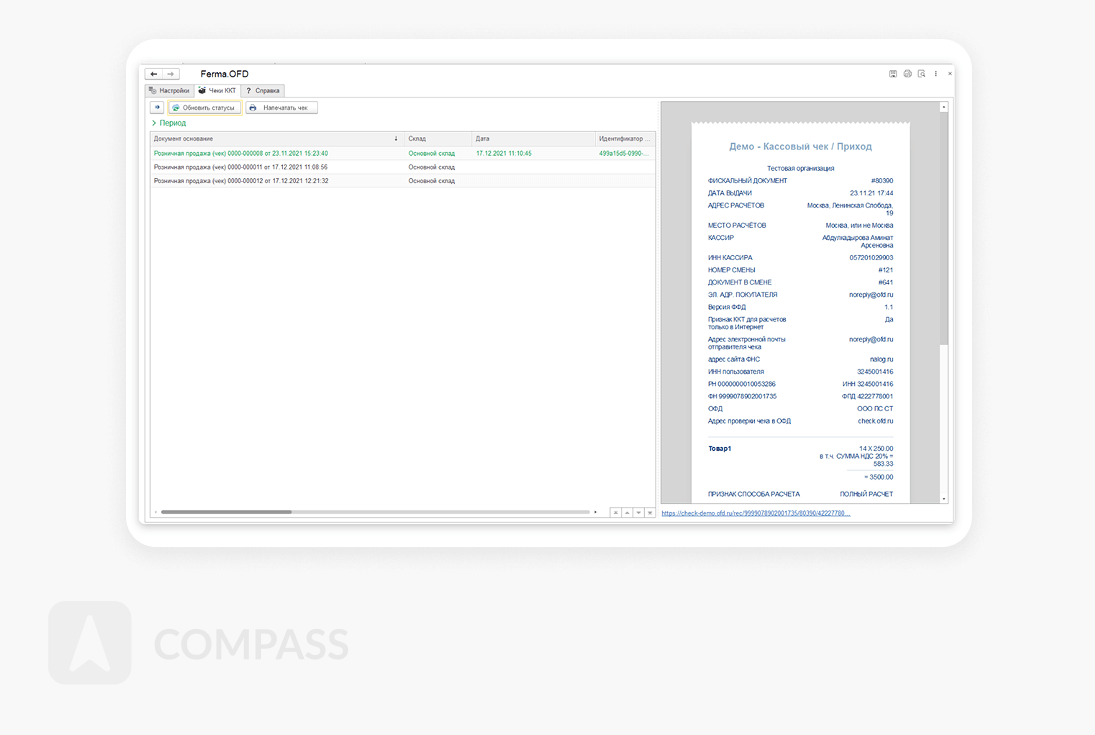This screenshot has width=1095, height=735.
Task: Open the Справка tab
Action: coord(263,90)
